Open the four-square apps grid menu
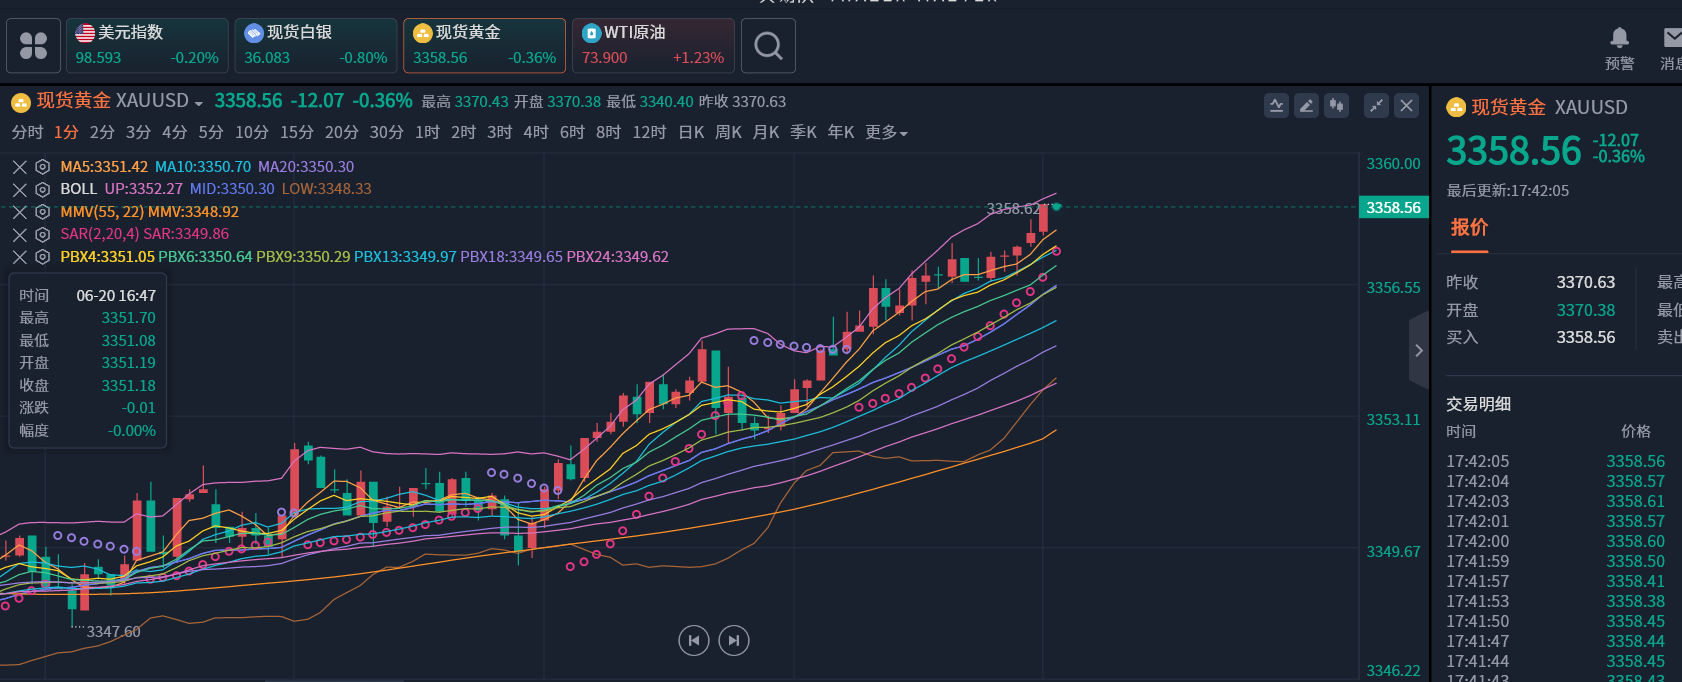 pyautogui.click(x=33, y=46)
